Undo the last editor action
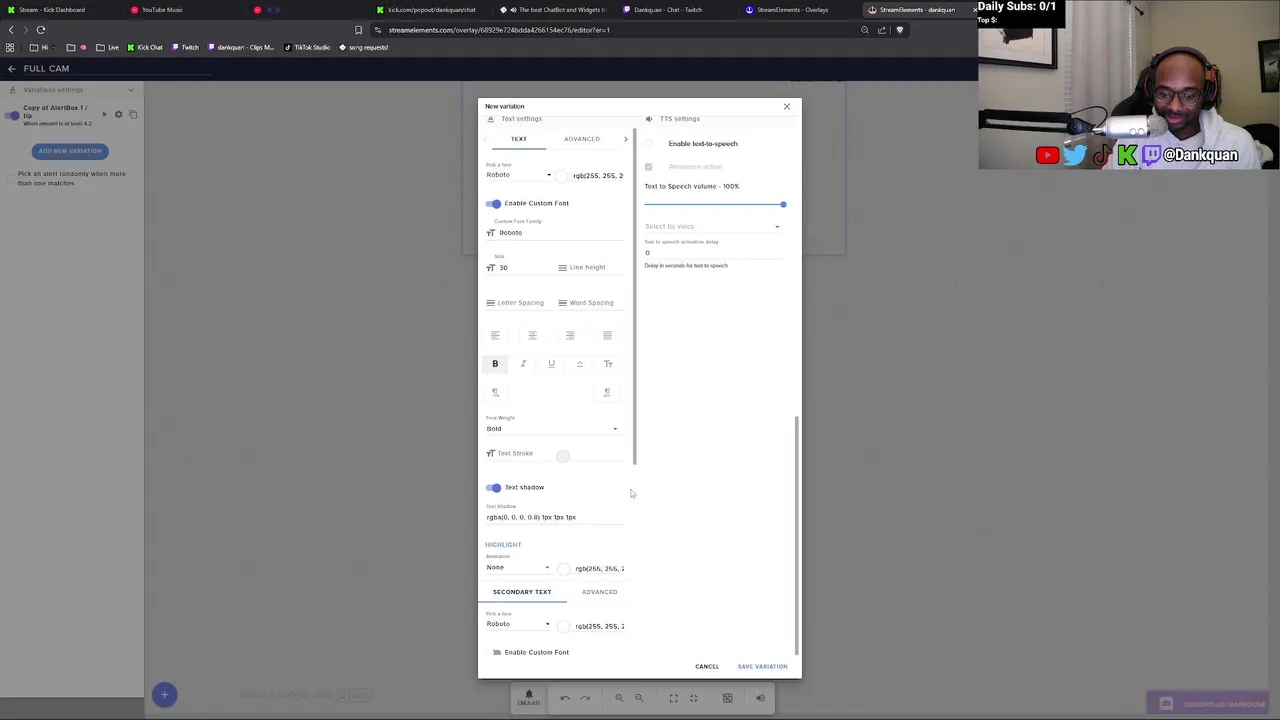Screen dimensions: 1280x720 (x=565, y=698)
